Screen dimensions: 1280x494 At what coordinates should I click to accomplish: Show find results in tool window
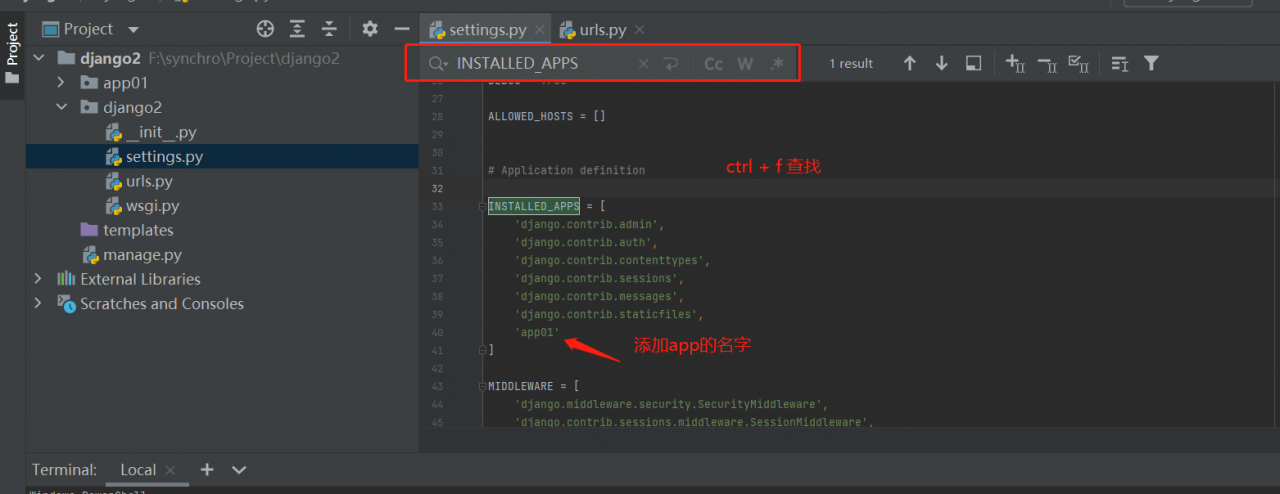[x=973, y=63]
